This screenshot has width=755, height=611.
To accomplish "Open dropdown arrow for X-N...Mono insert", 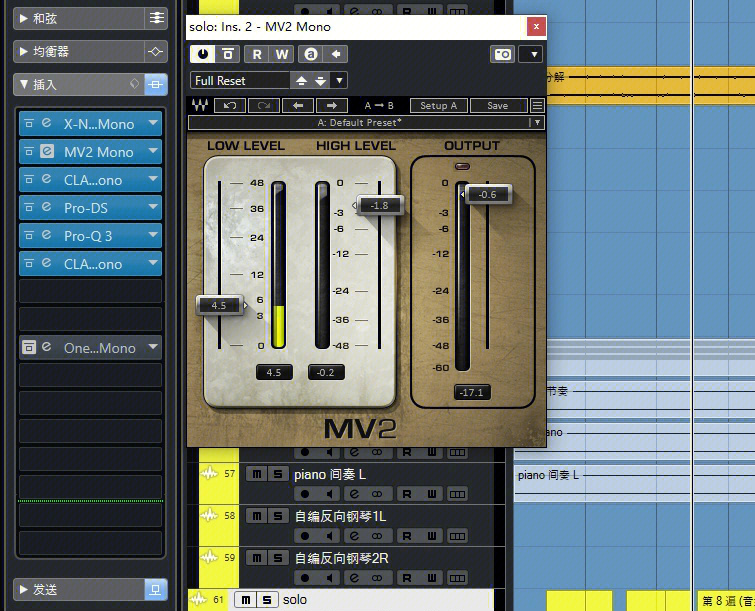I will click(x=153, y=123).
